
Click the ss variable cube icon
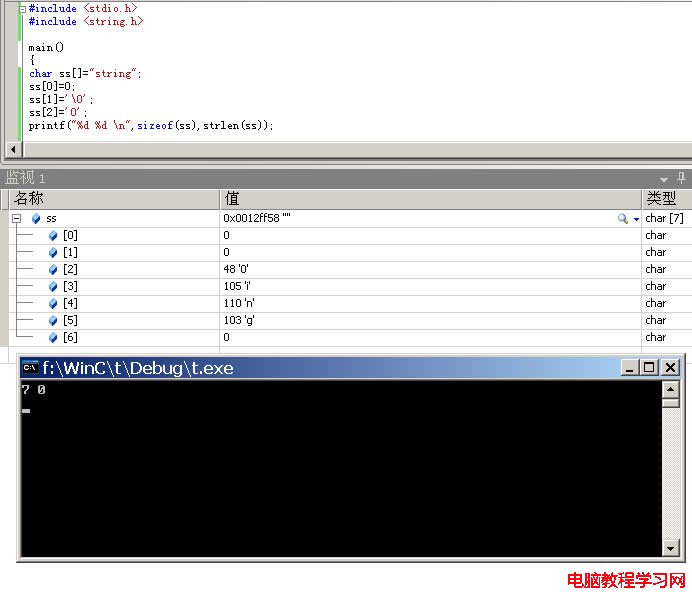pos(36,218)
